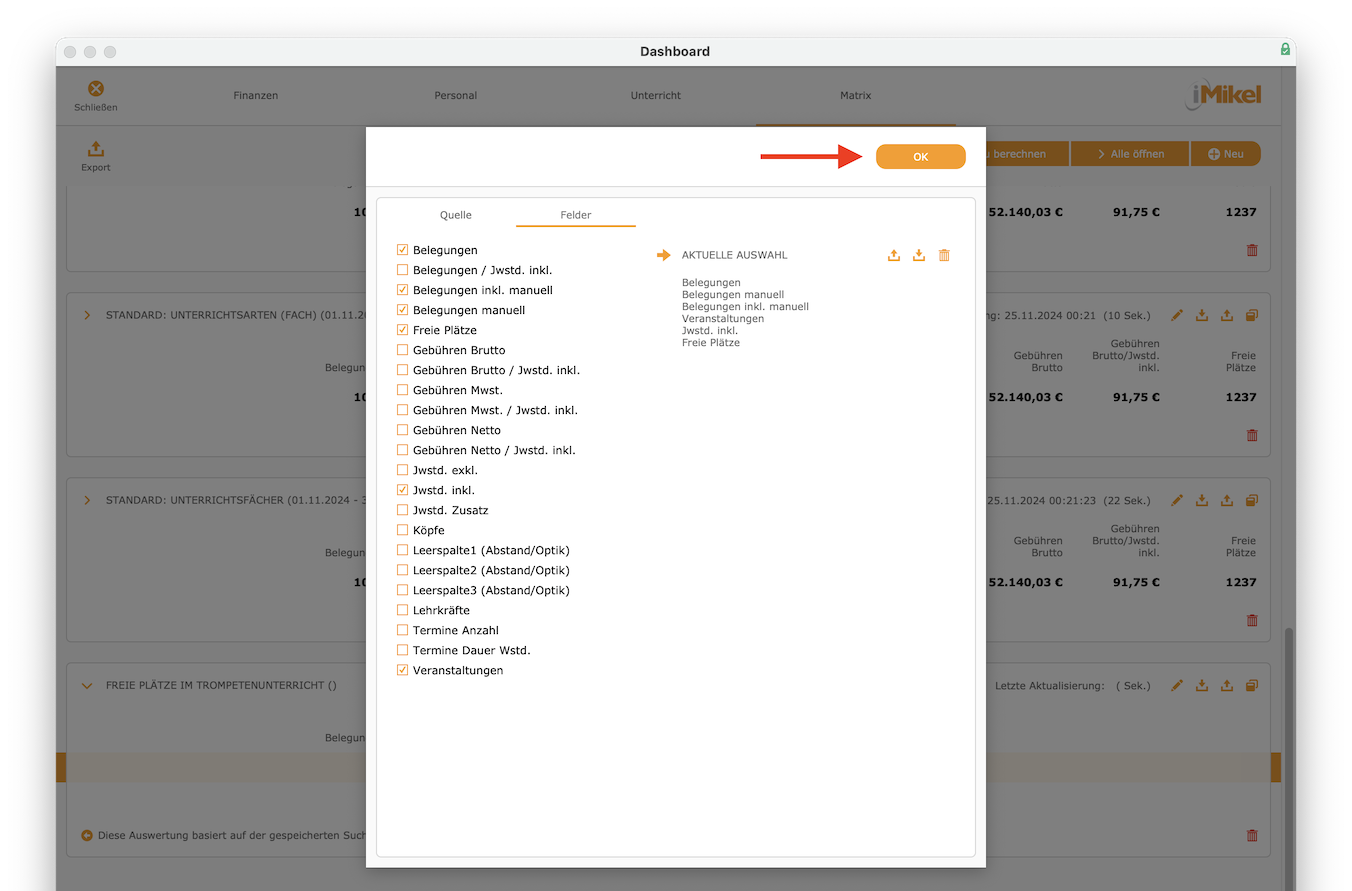
Task: Uncheck the Freie Plätze checkbox
Action: point(402,330)
